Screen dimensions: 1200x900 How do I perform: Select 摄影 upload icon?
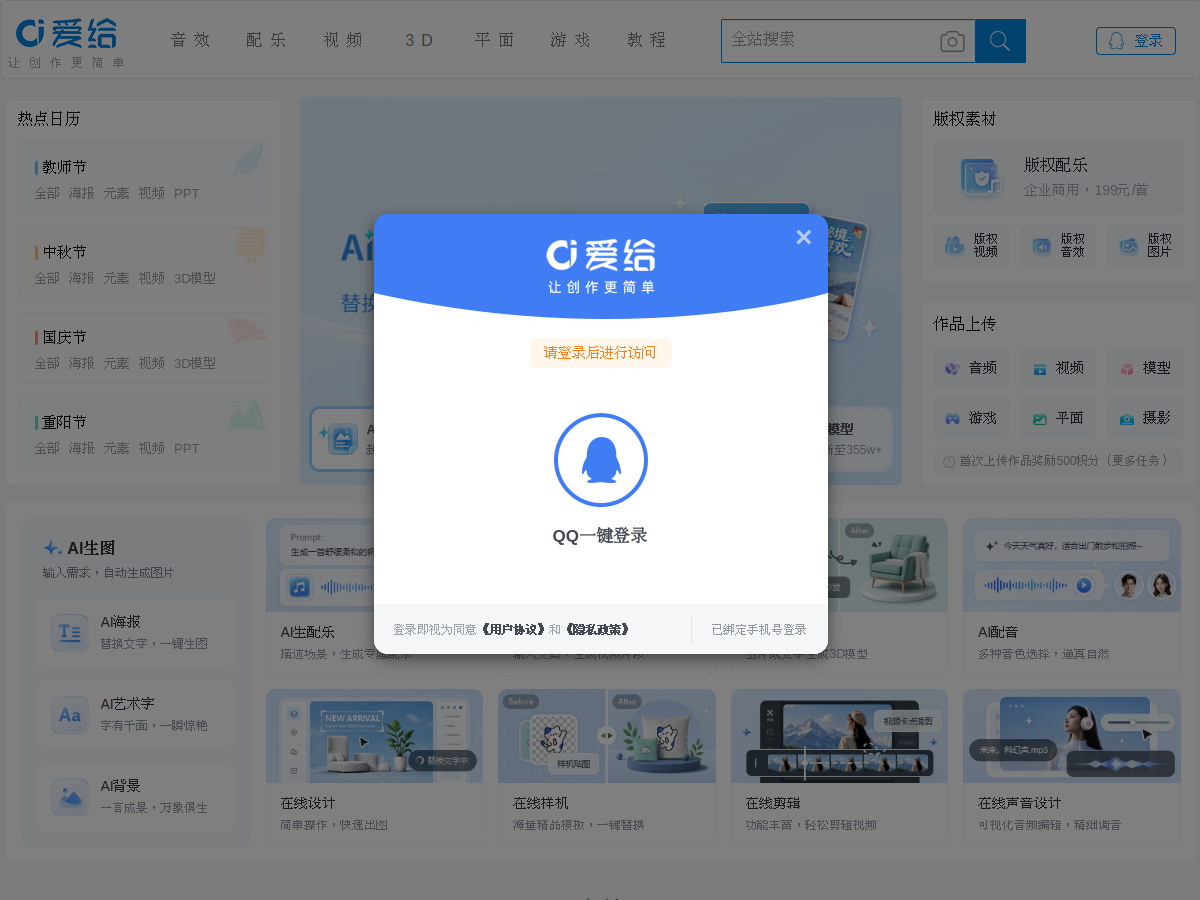click(x=1126, y=418)
